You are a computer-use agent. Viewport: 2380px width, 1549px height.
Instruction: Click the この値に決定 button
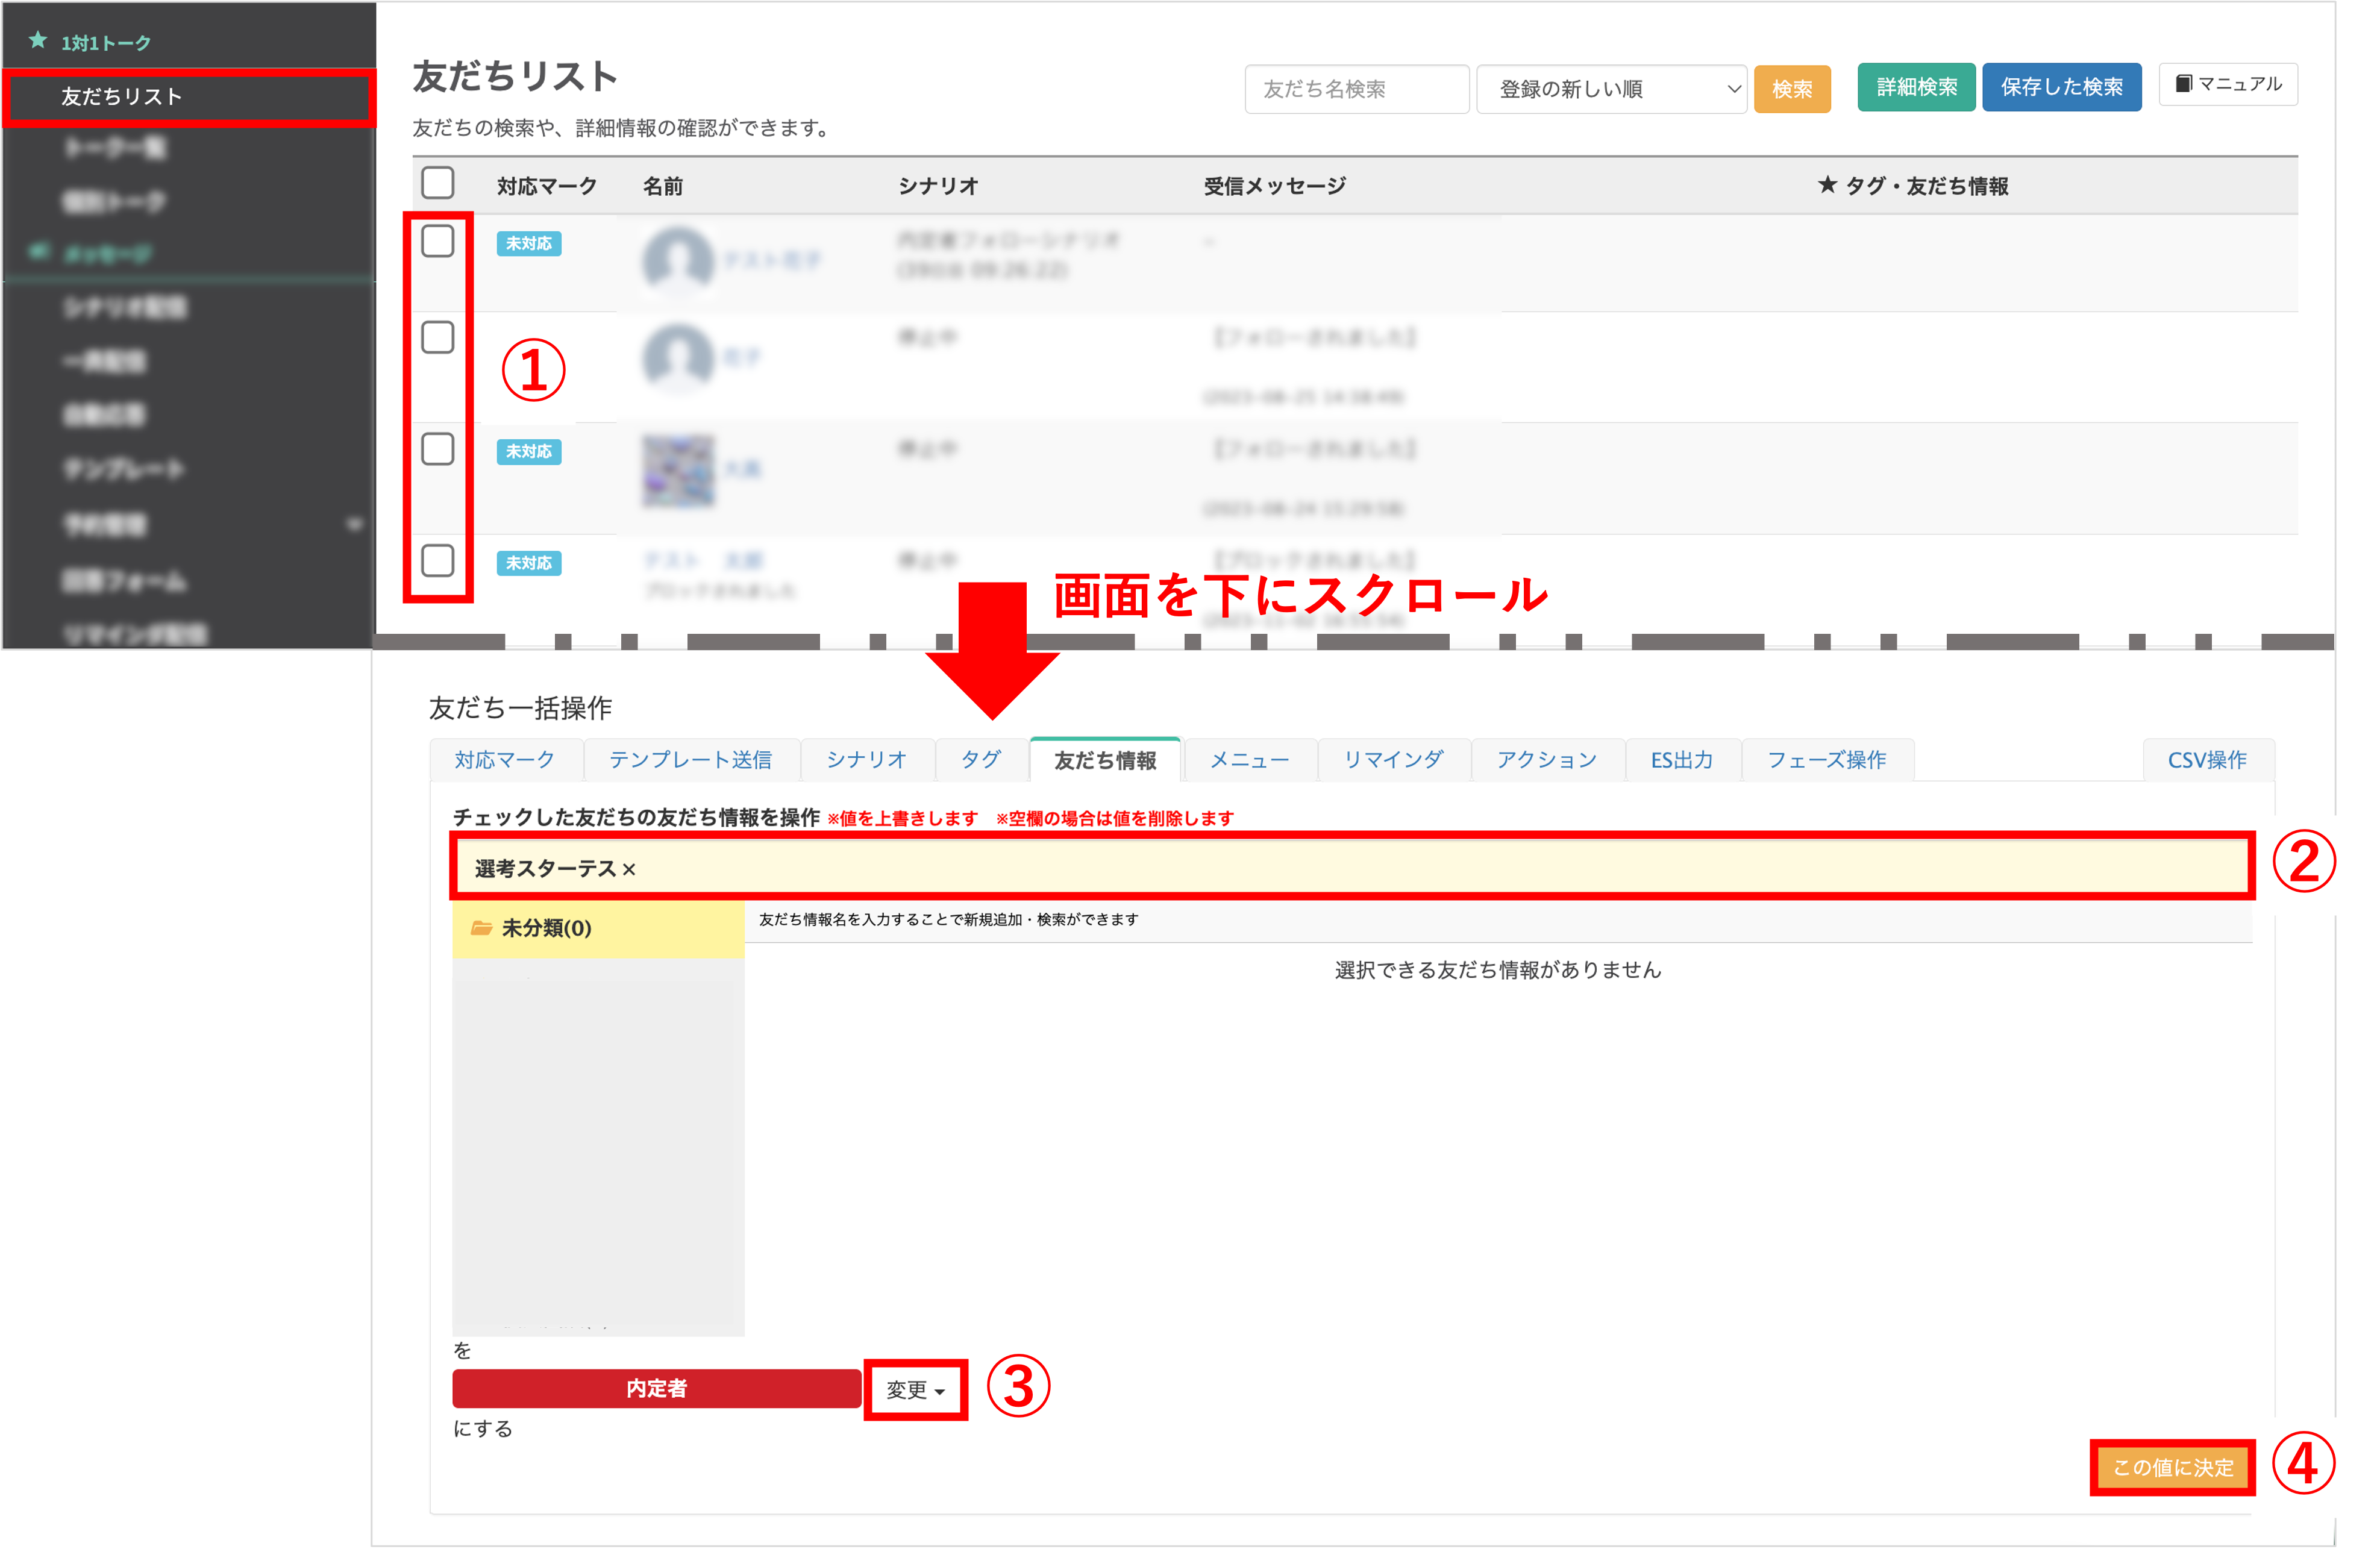point(2172,1467)
